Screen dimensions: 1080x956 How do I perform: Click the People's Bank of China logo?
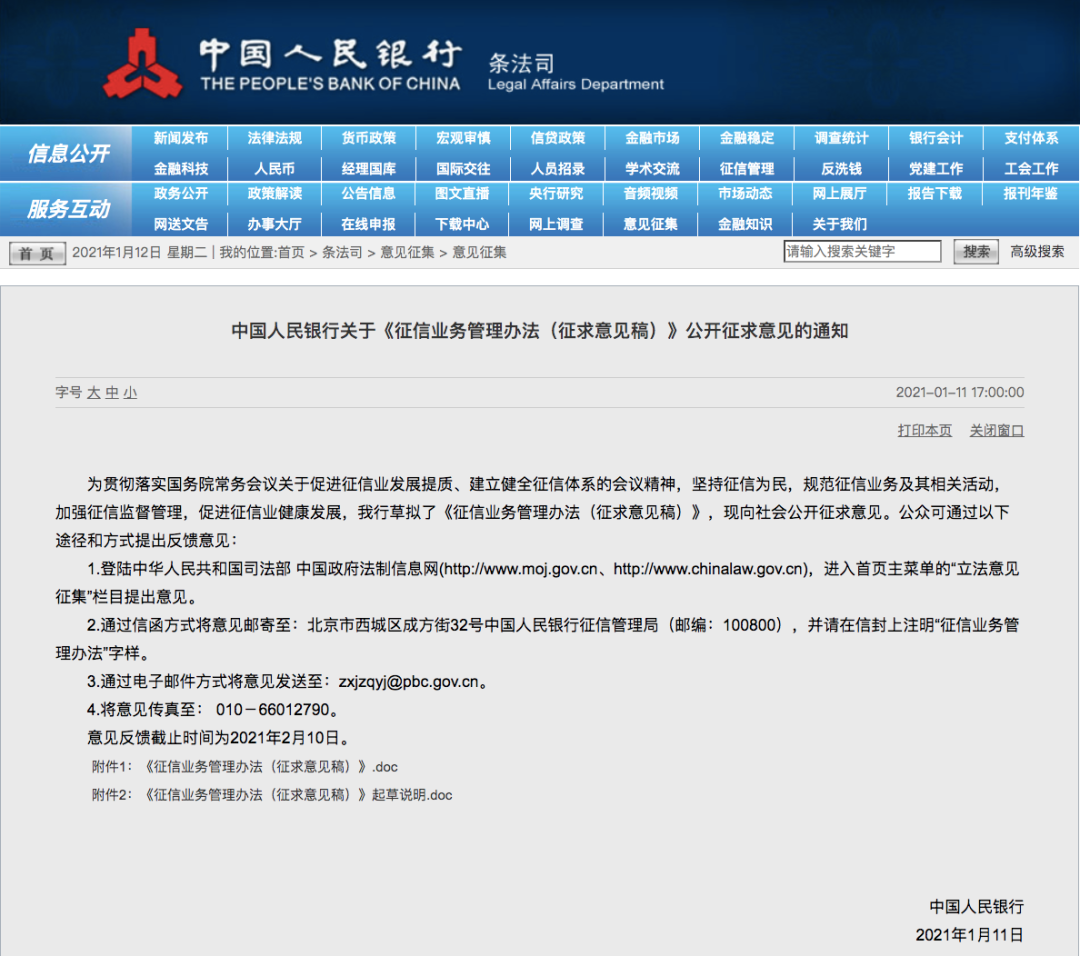coord(145,60)
